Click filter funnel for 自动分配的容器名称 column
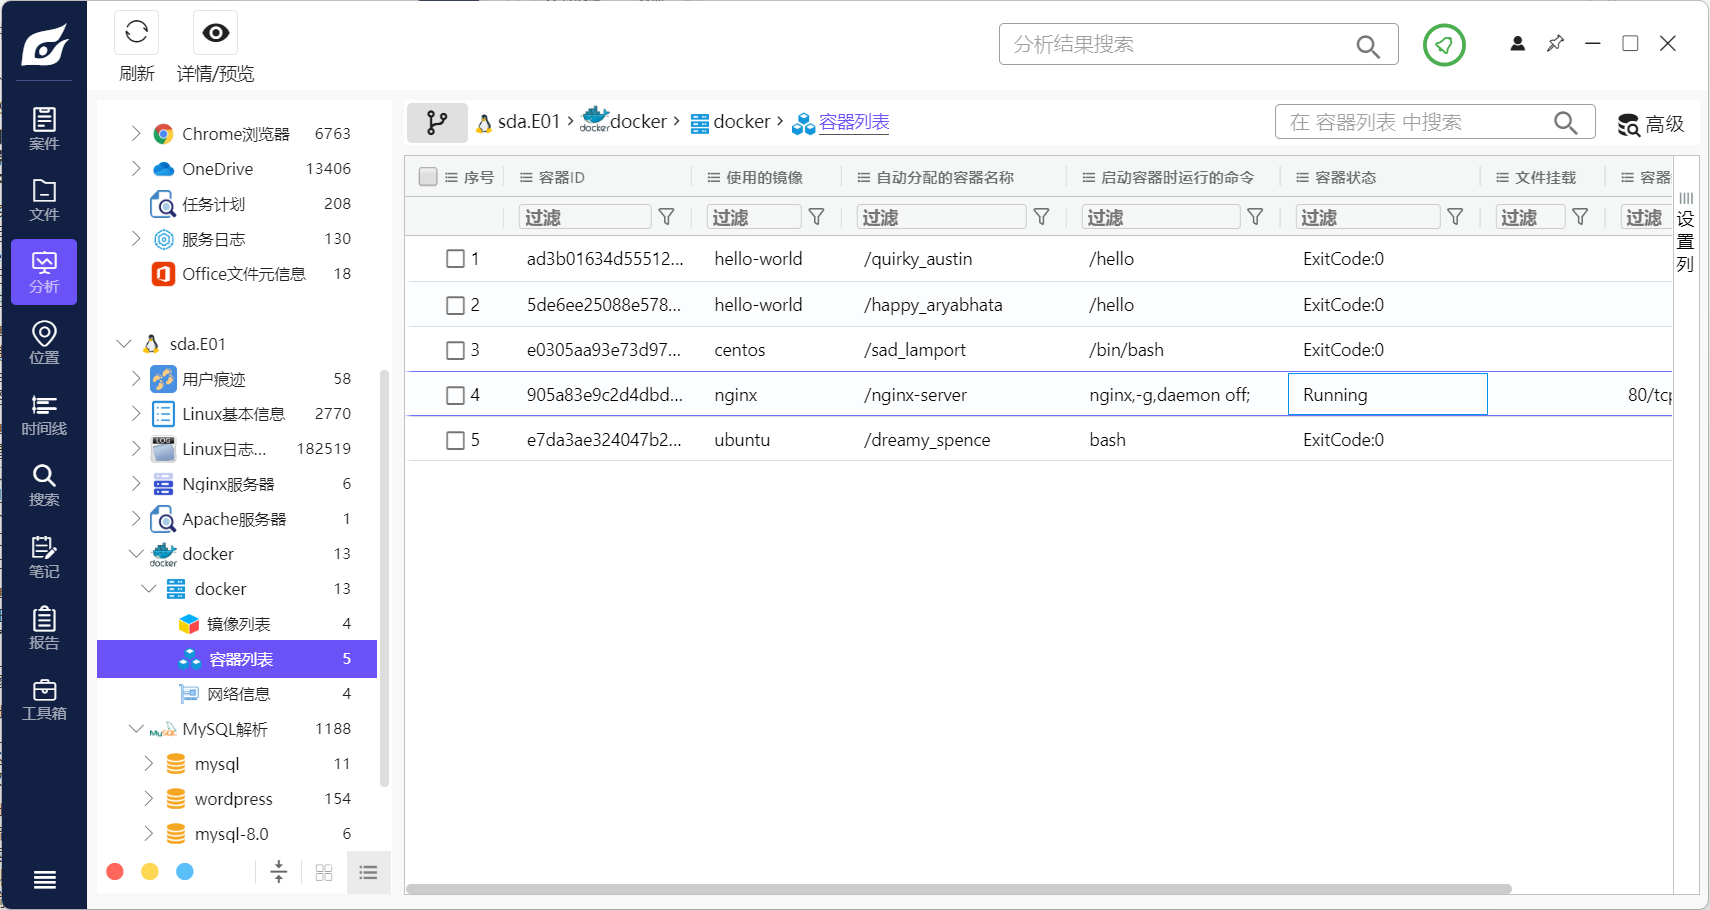The height and width of the screenshot is (910, 1710). pos(1041,217)
